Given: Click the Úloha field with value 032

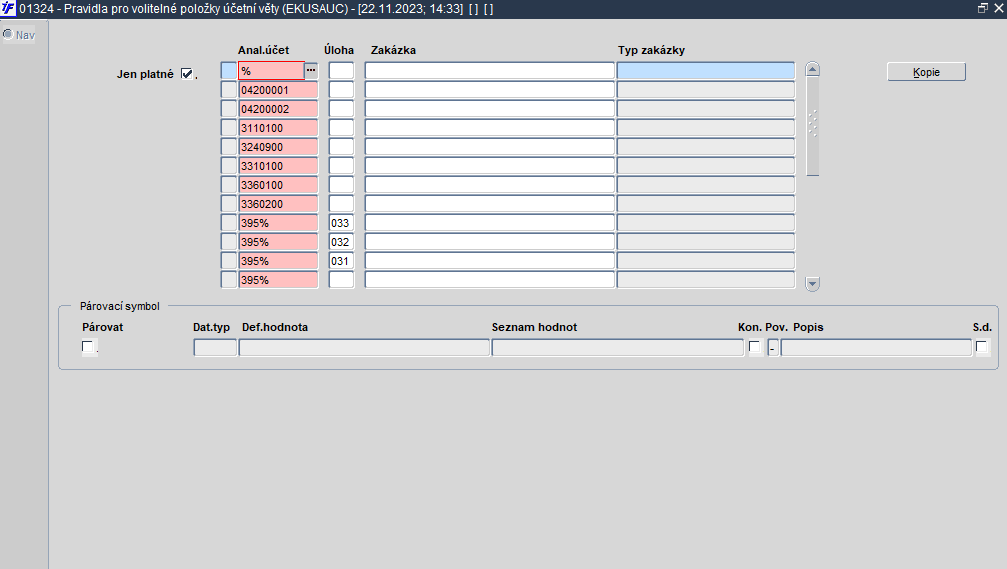Looking at the screenshot, I should tap(341, 242).
